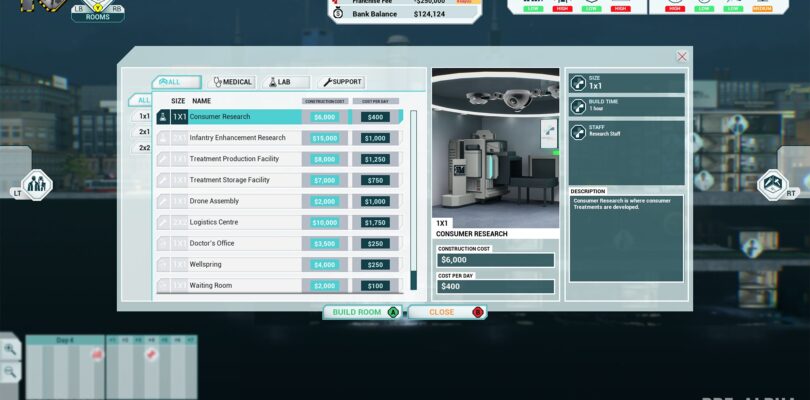Image resolution: width=810 pixels, height=400 pixels.
Task: Open the RT hexagon panel icon
Action: tap(773, 184)
